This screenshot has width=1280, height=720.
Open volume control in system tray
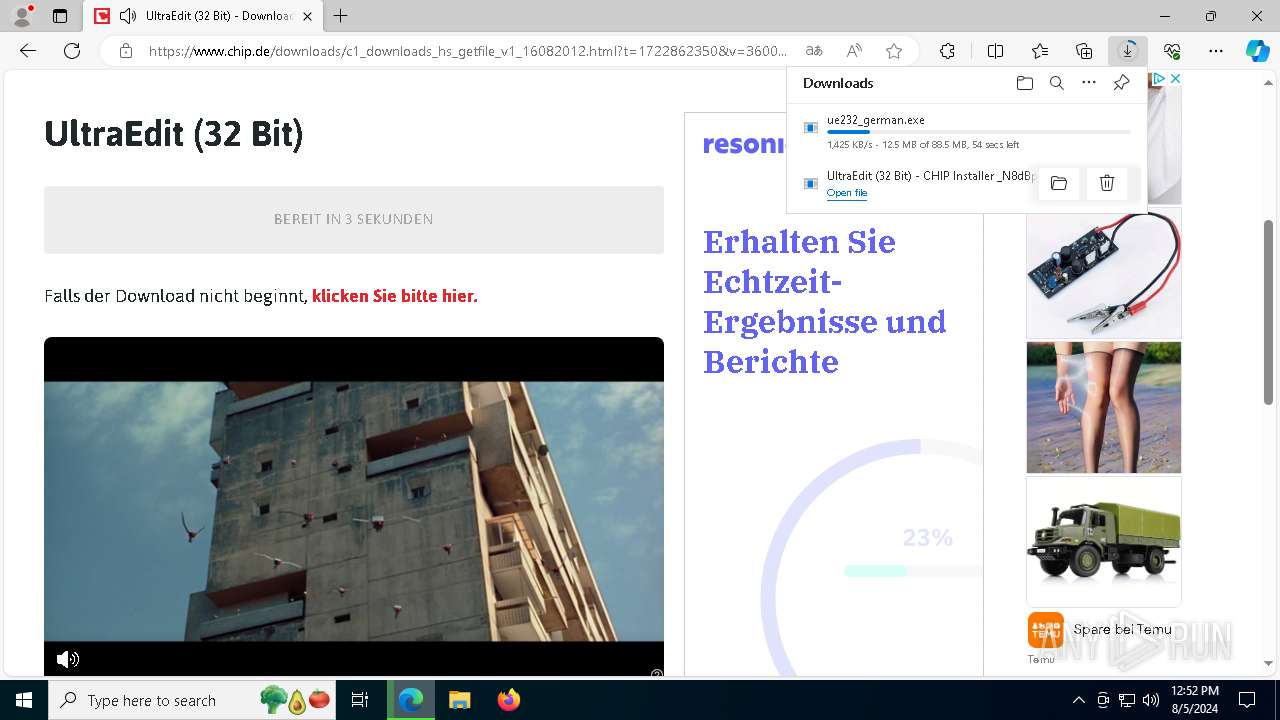[1150, 700]
